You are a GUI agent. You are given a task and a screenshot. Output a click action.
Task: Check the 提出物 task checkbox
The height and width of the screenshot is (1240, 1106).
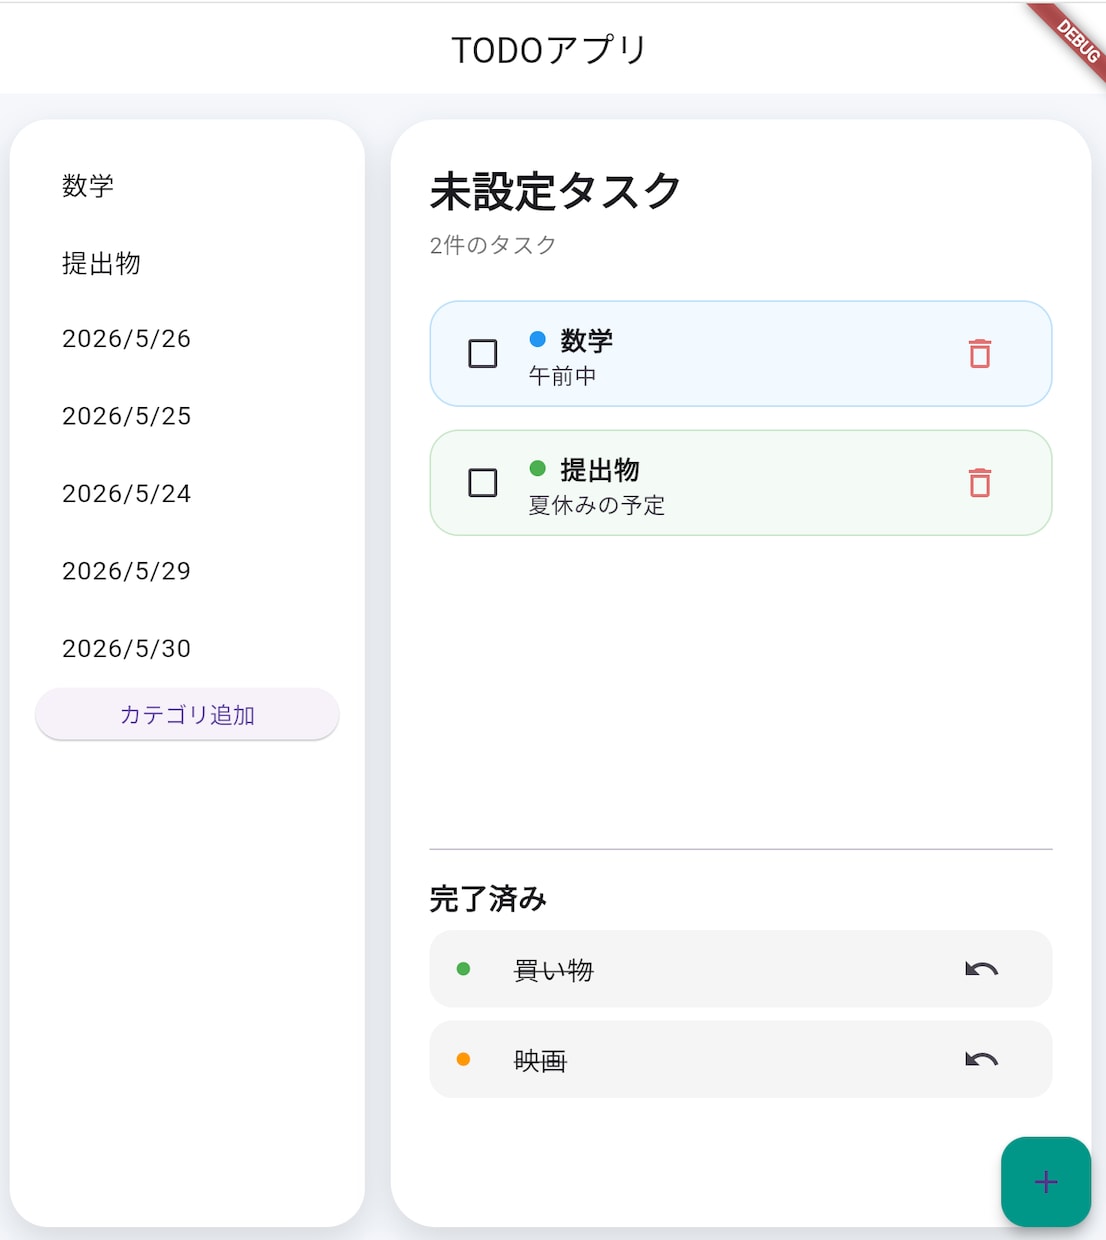click(483, 483)
